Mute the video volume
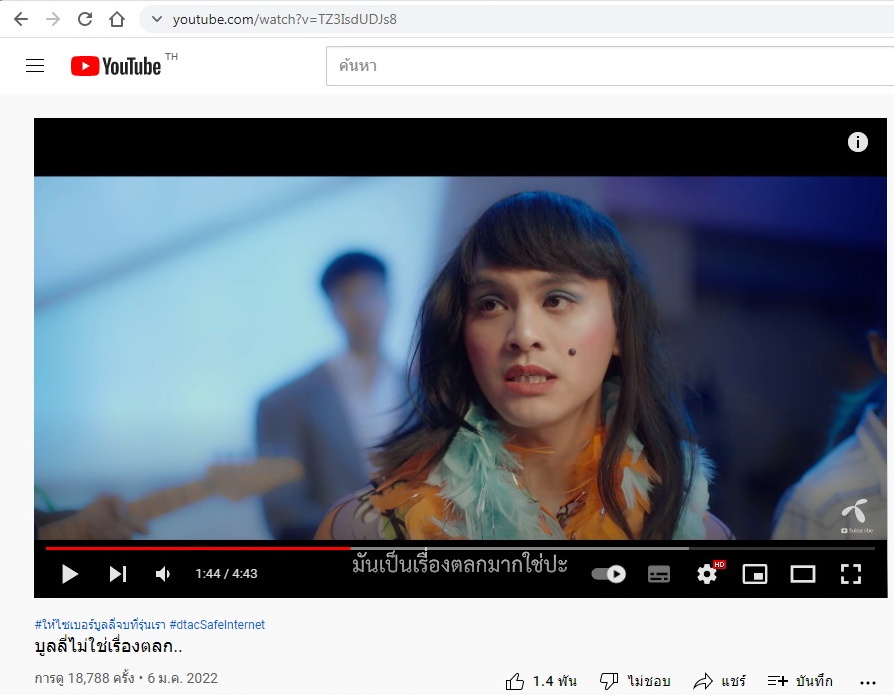 coord(163,574)
